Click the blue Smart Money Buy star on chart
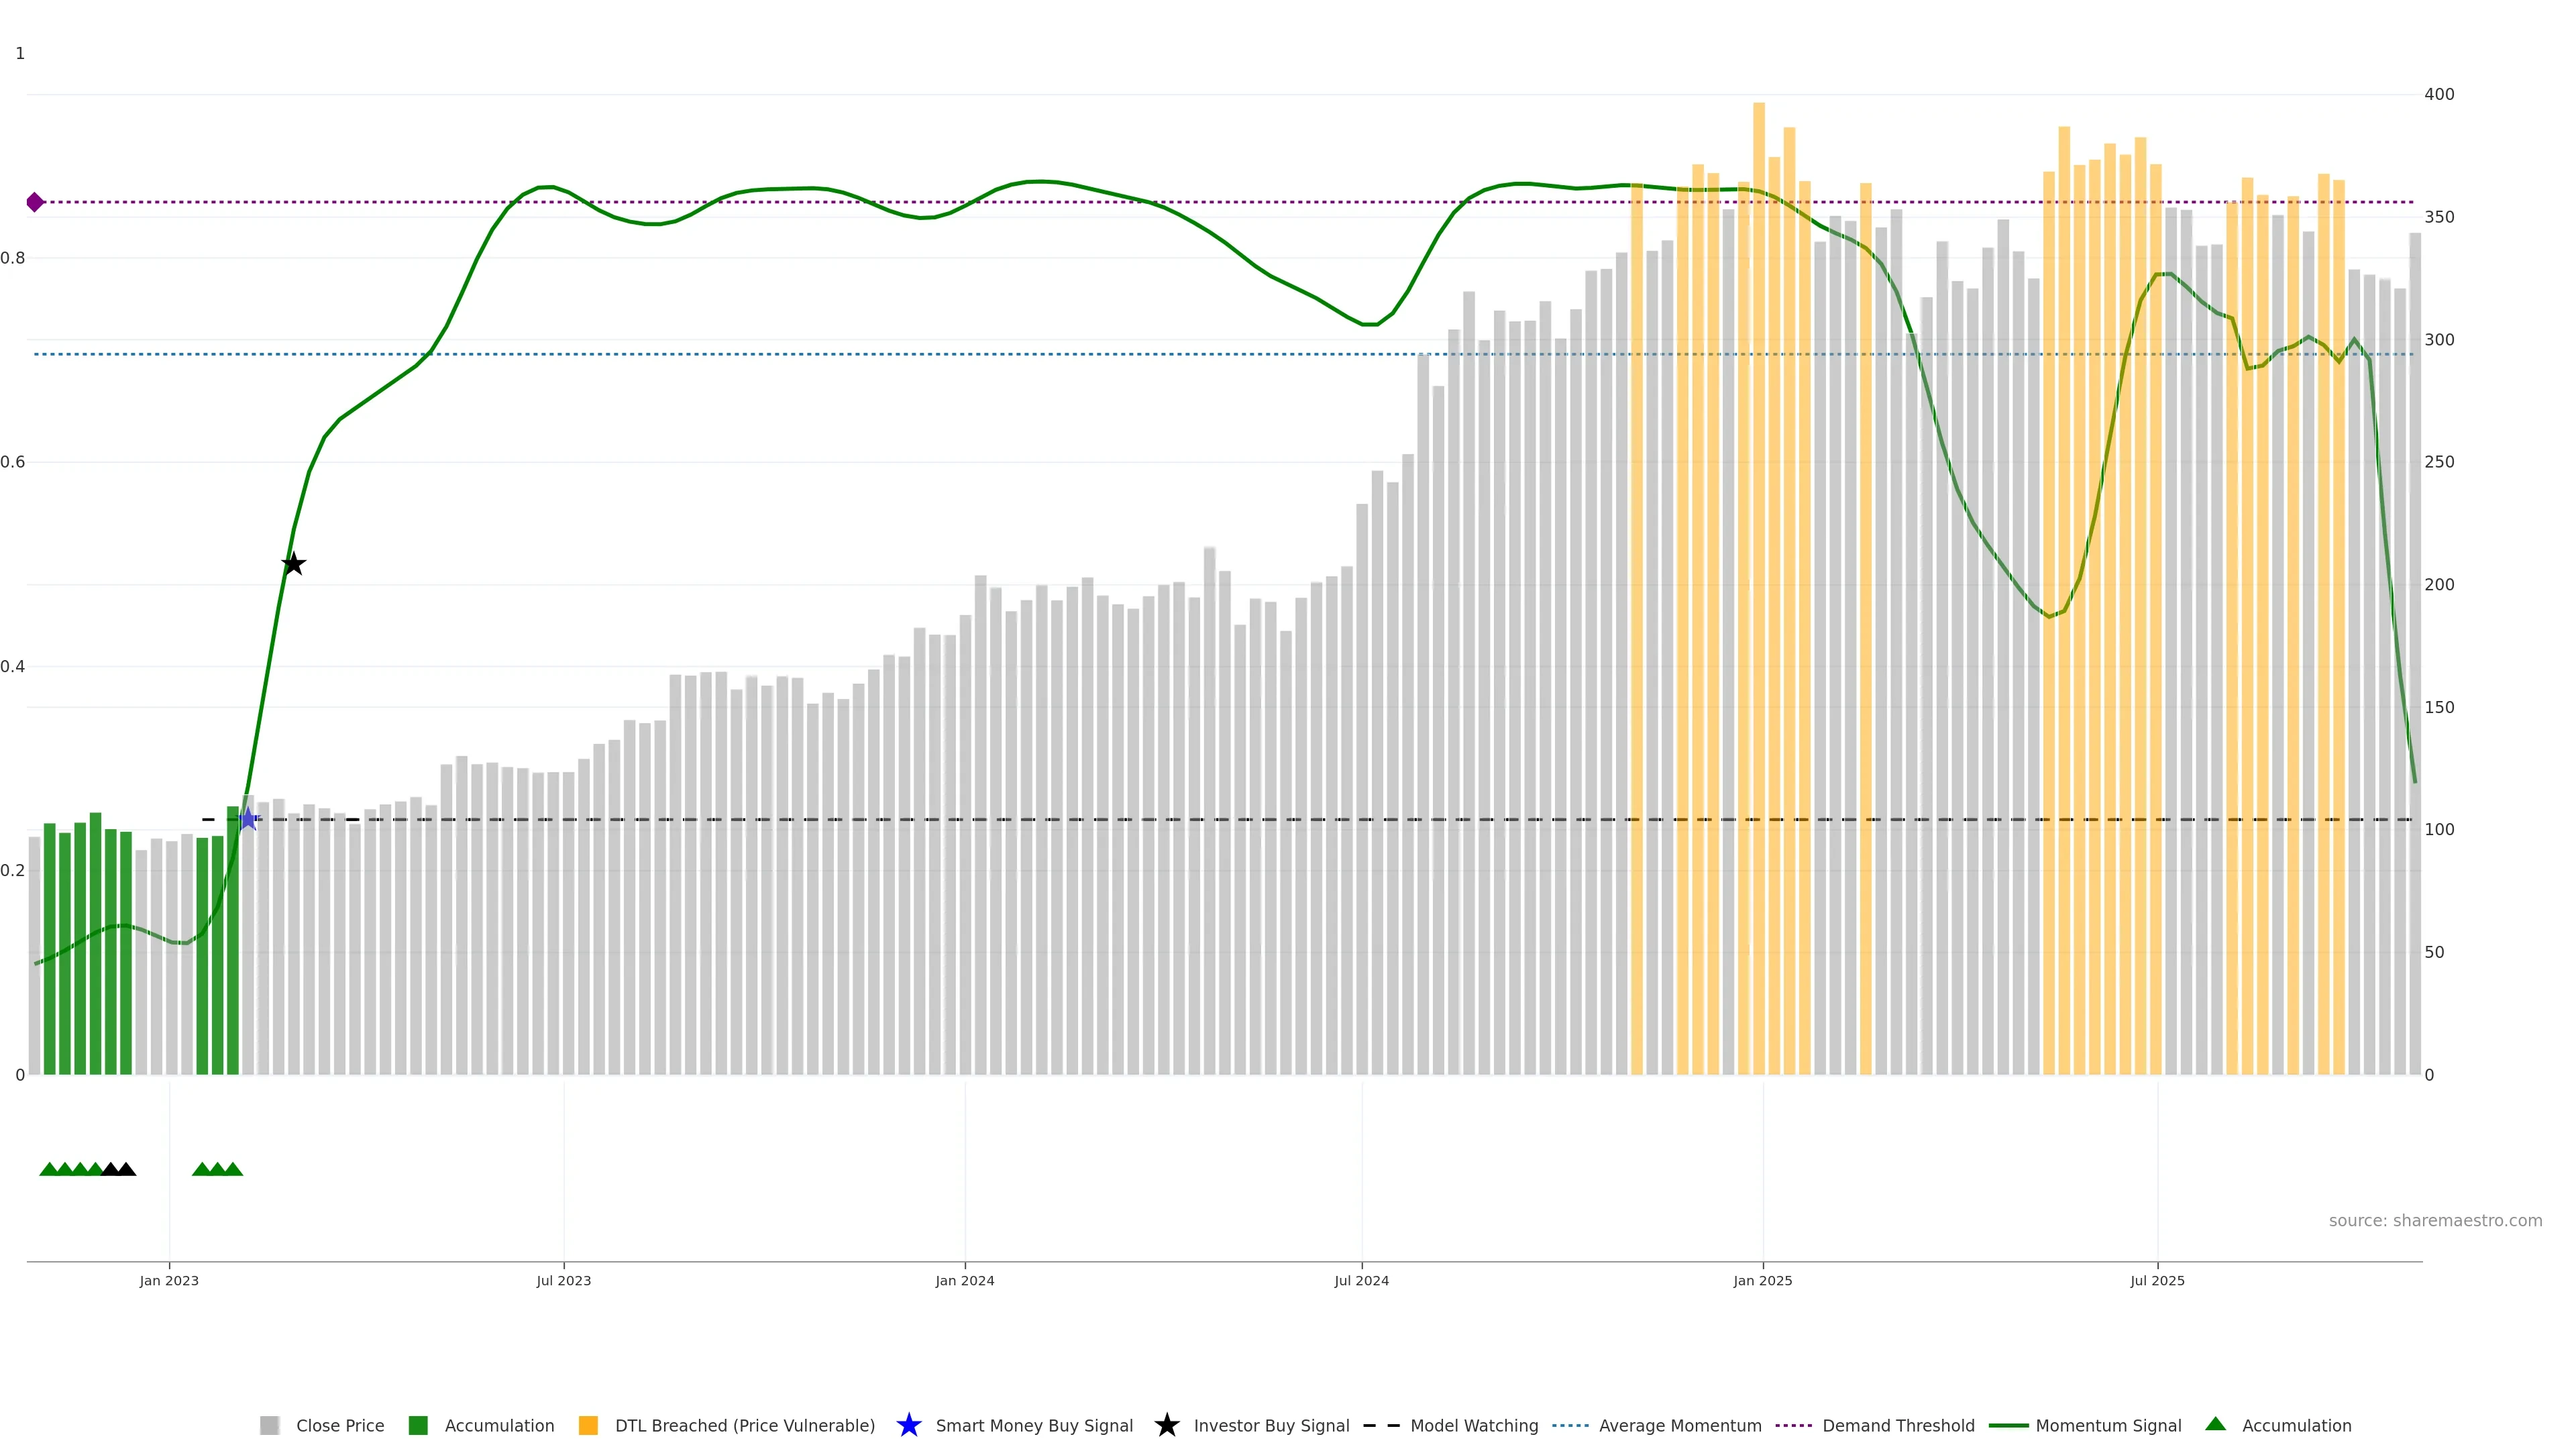The image size is (2576, 1449). [248, 820]
